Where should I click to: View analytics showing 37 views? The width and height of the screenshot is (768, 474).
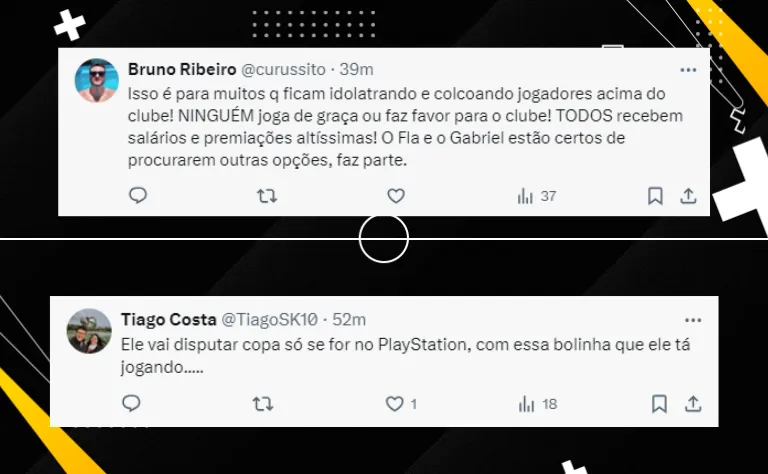point(537,196)
